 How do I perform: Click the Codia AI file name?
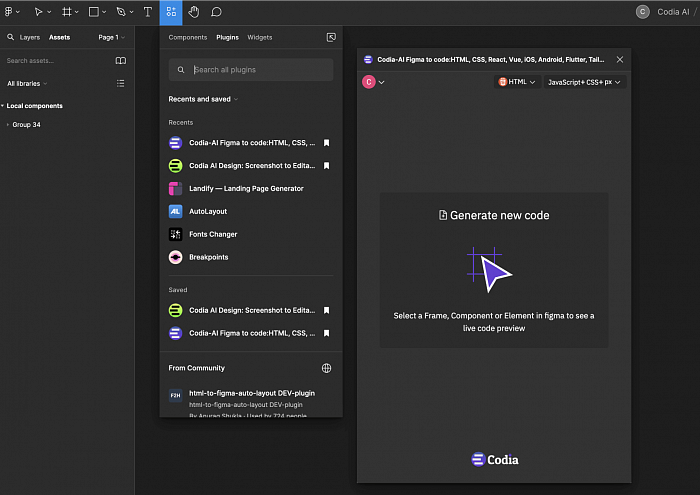(x=673, y=12)
